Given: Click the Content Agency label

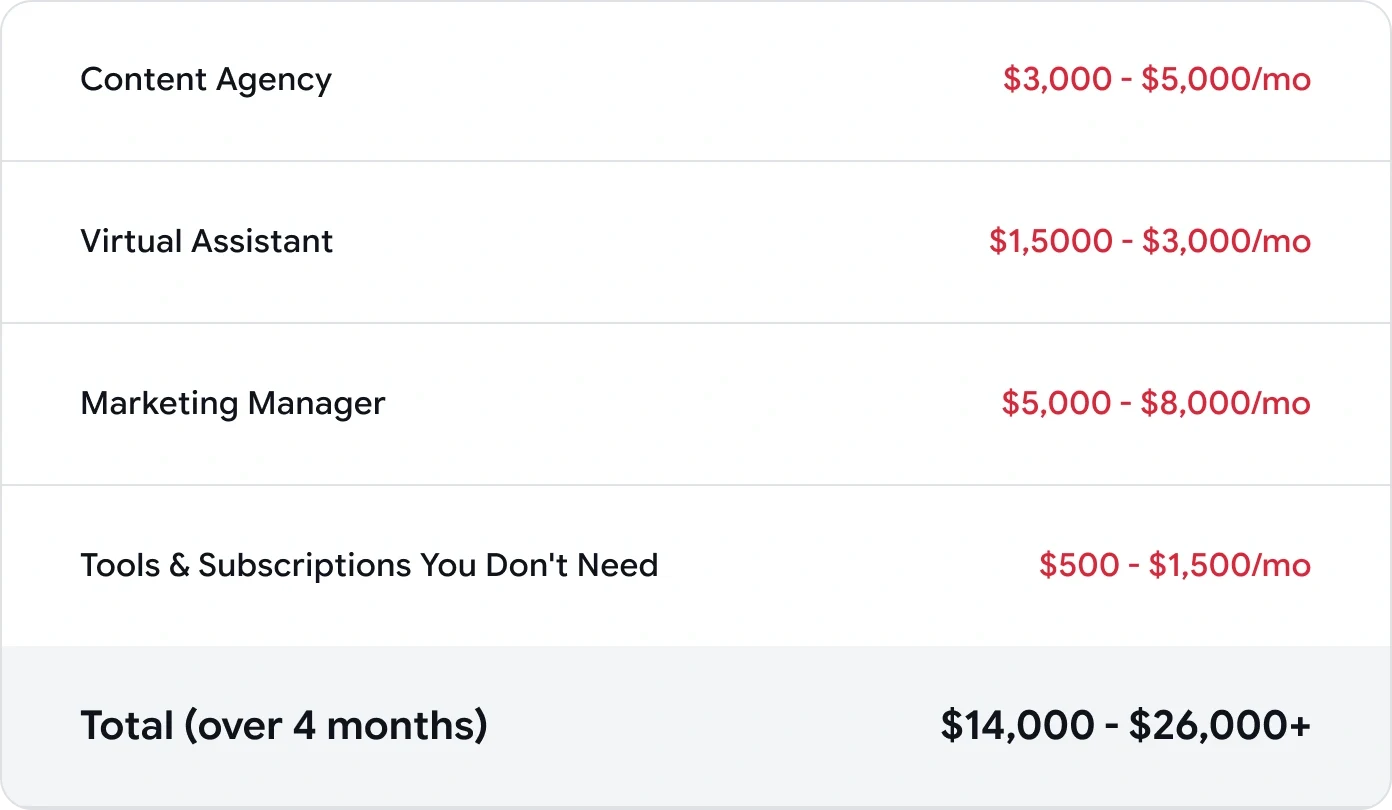Looking at the screenshot, I should pyautogui.click(x=206, y=80).
